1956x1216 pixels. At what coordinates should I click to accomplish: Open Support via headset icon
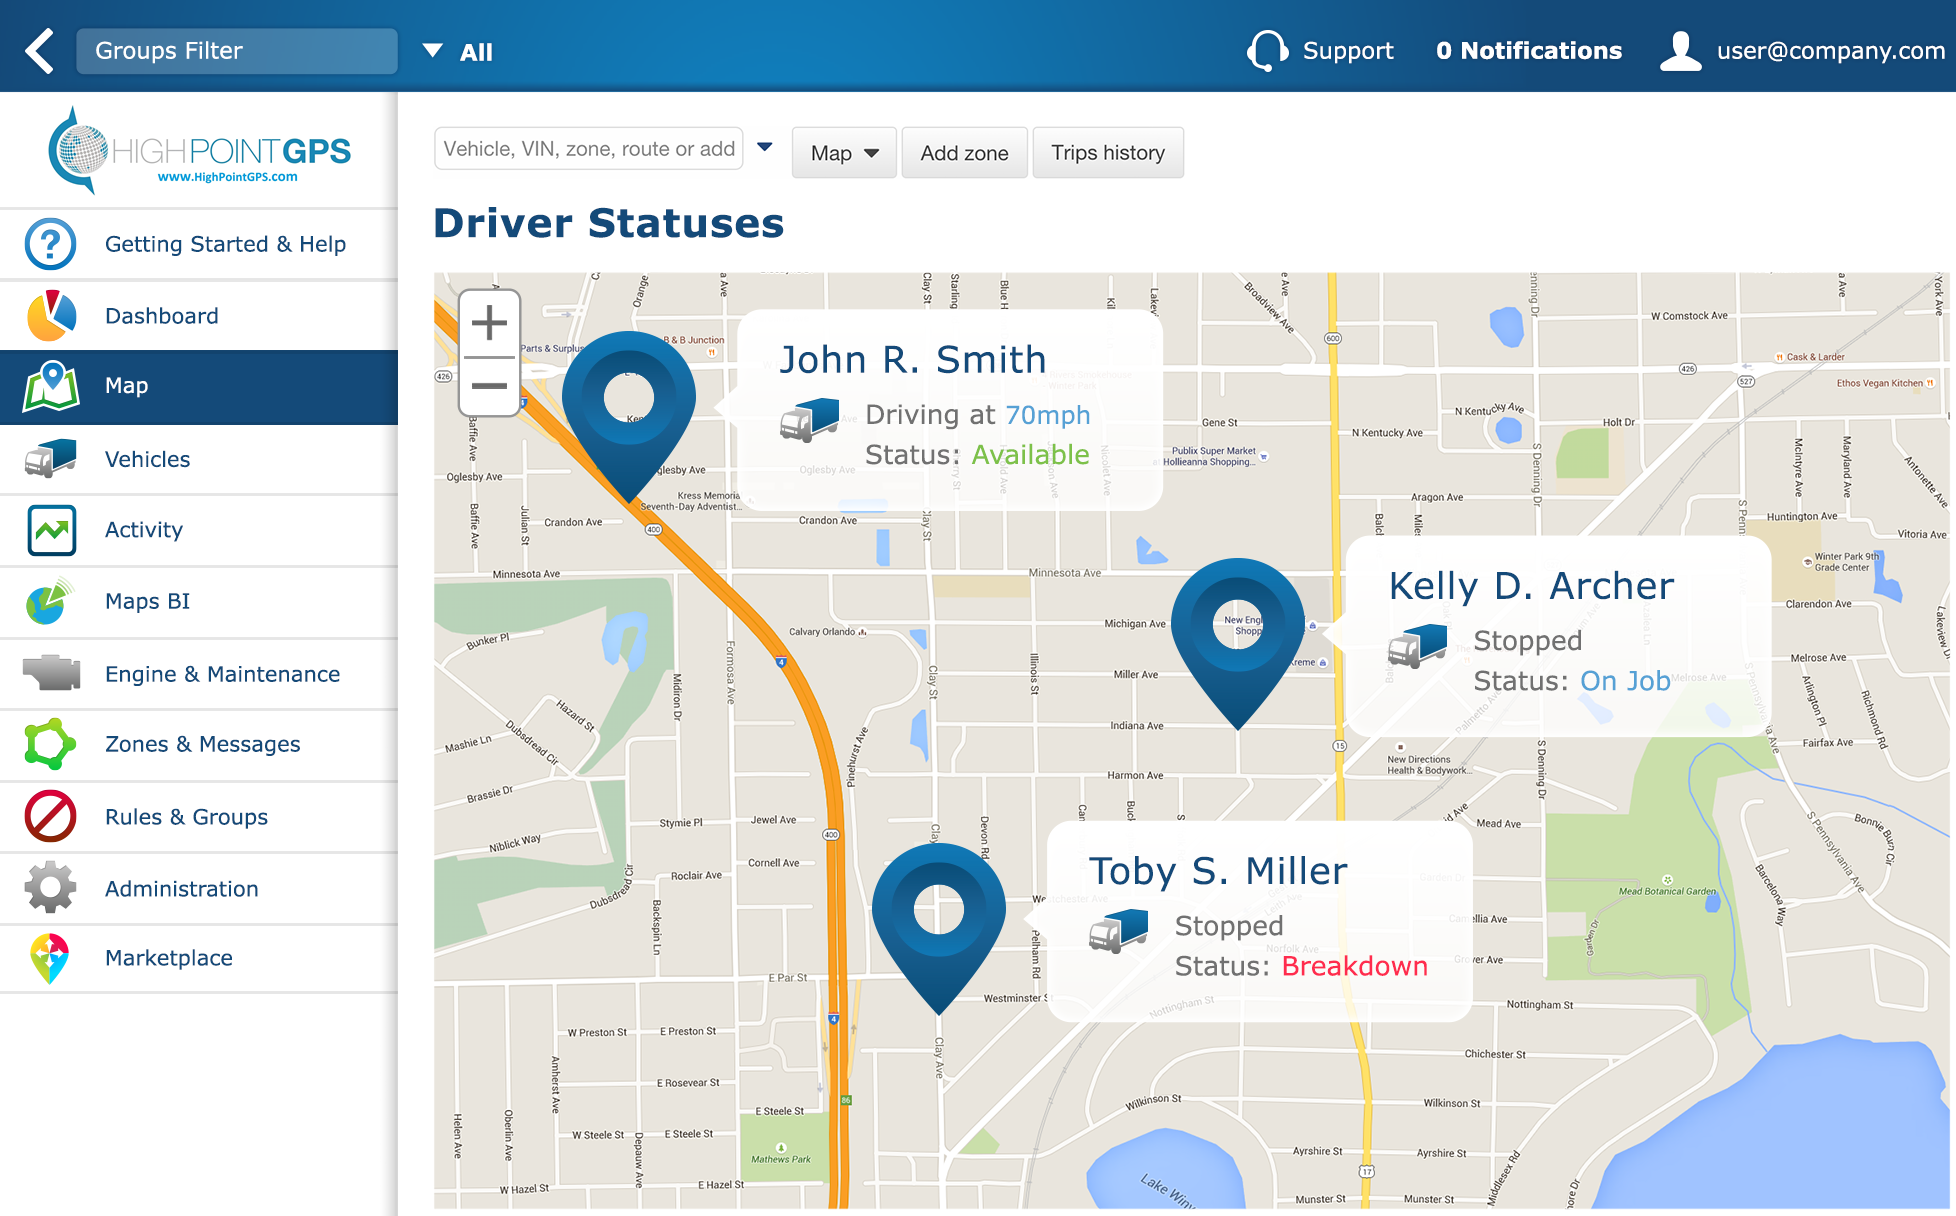pyautogui.click(x=1267, y=51)
